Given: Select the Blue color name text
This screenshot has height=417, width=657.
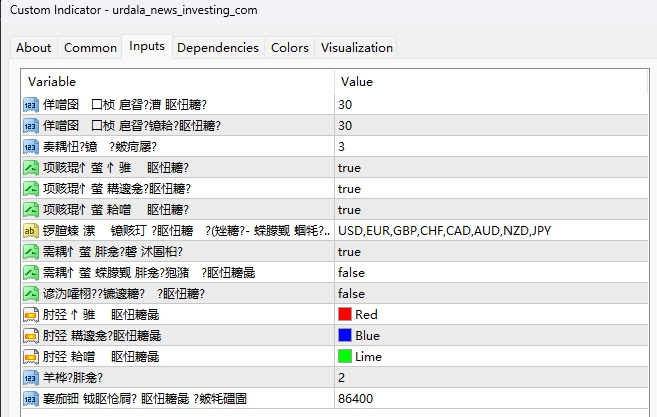Looking at the screenshot, I should point(367,336).
